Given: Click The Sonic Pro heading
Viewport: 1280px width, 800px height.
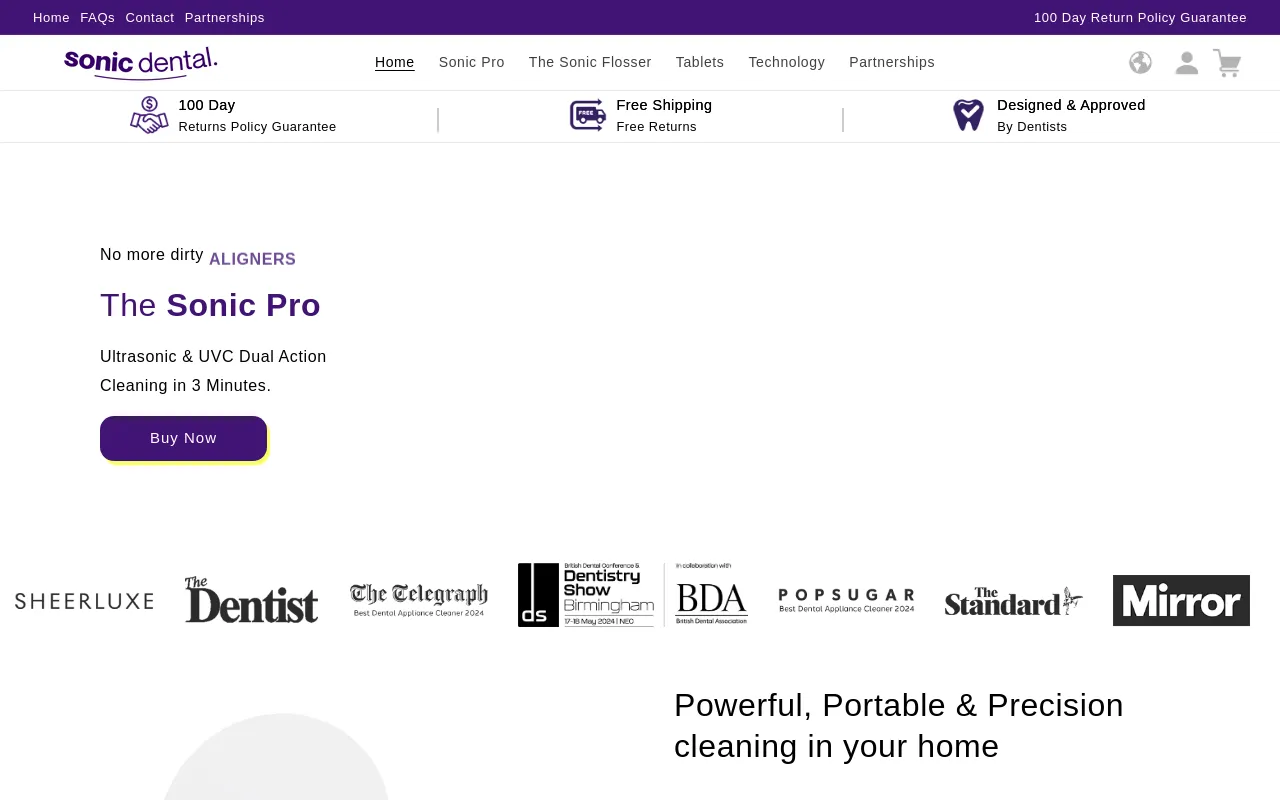Looking at the screenshot, I should [210, 305].
